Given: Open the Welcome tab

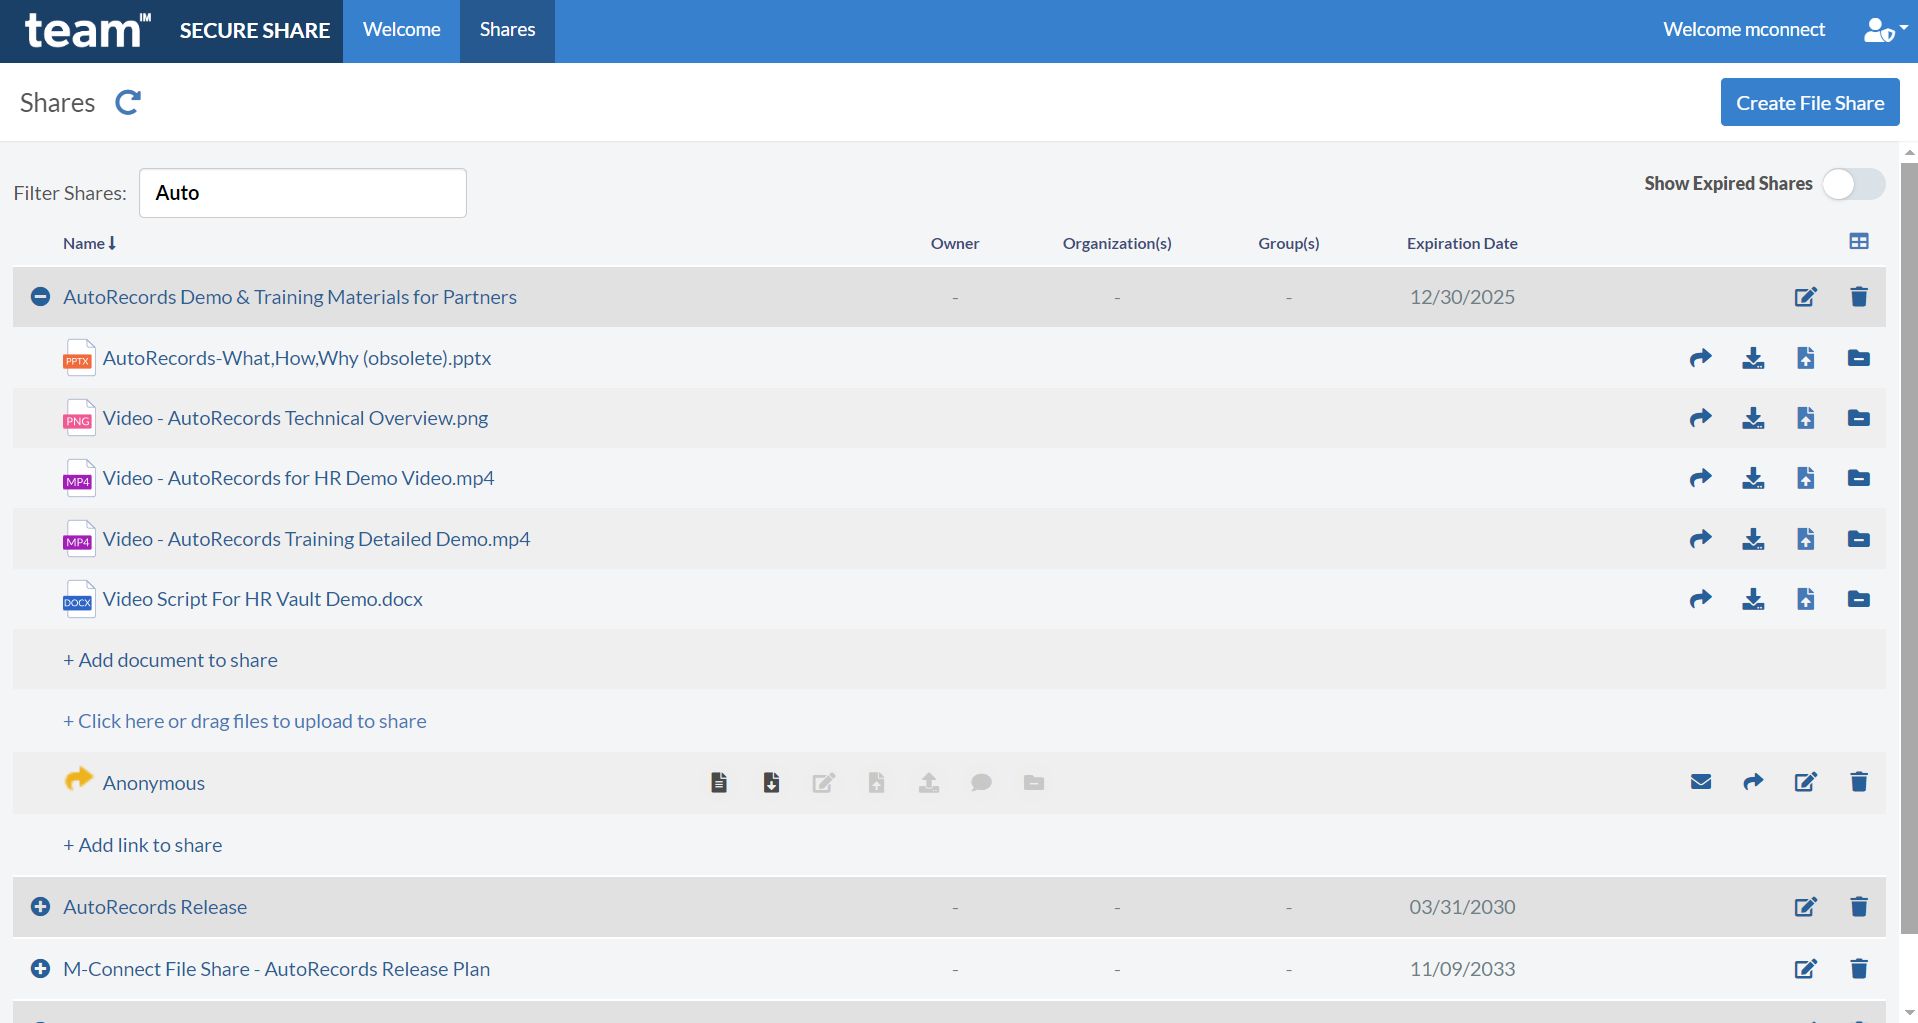Looking at the screenshot, I should (x=401, y=31).
